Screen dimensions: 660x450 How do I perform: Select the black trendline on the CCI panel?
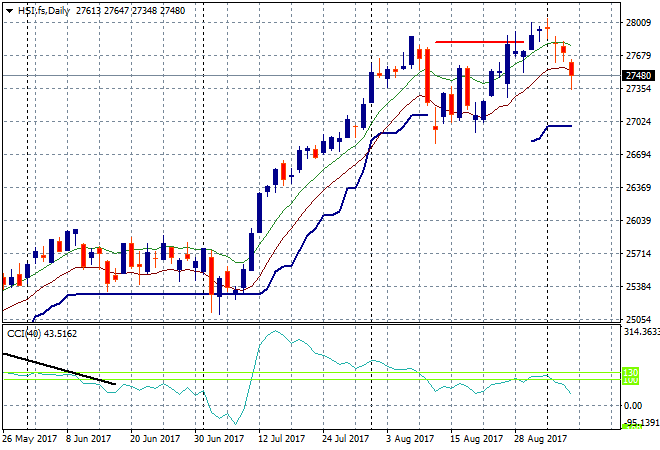coord(59,369)
